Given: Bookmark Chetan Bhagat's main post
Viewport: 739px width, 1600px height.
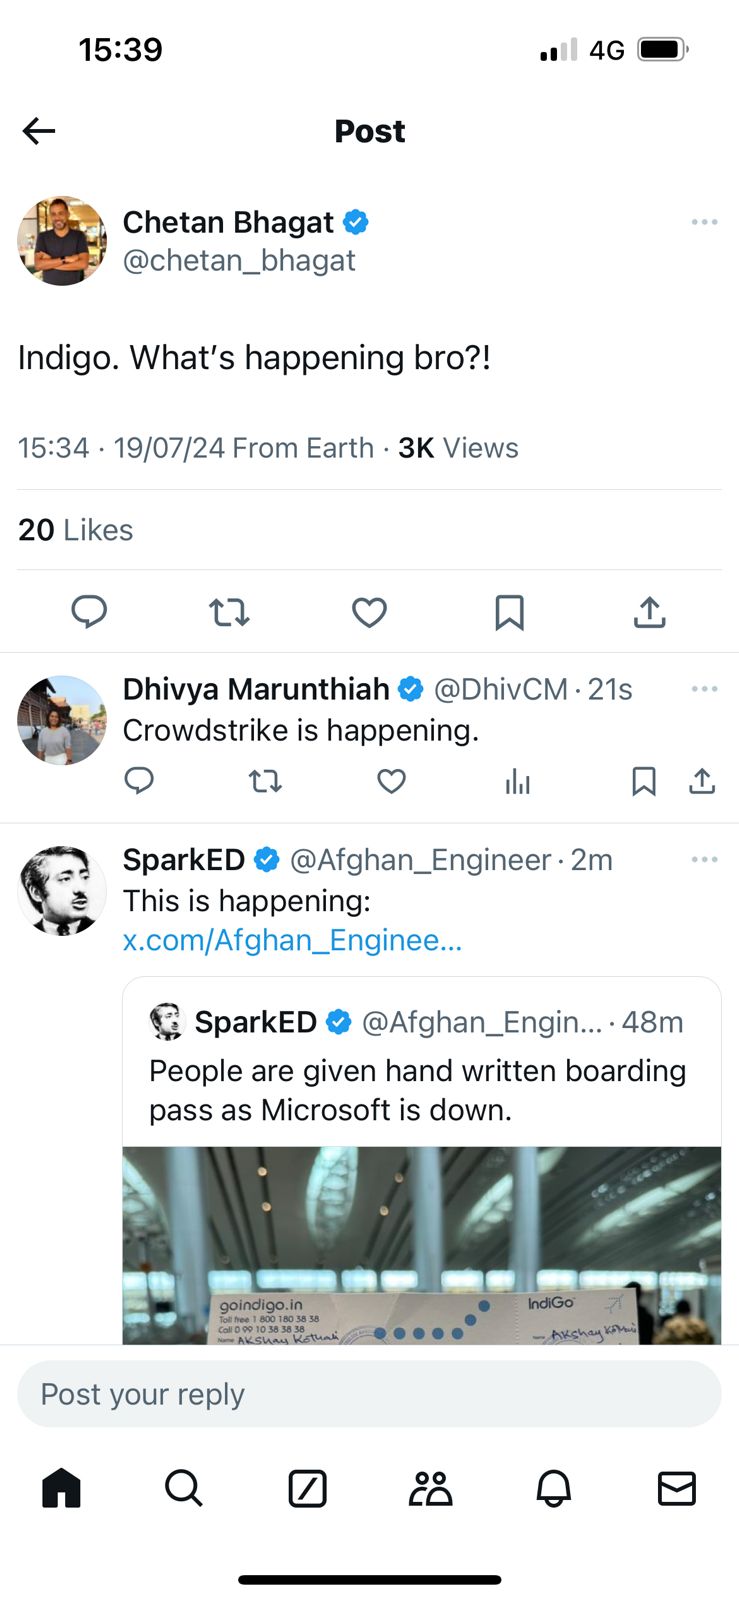Looking at the screenshot, I should pyautogui.click(x=509, y=612).
